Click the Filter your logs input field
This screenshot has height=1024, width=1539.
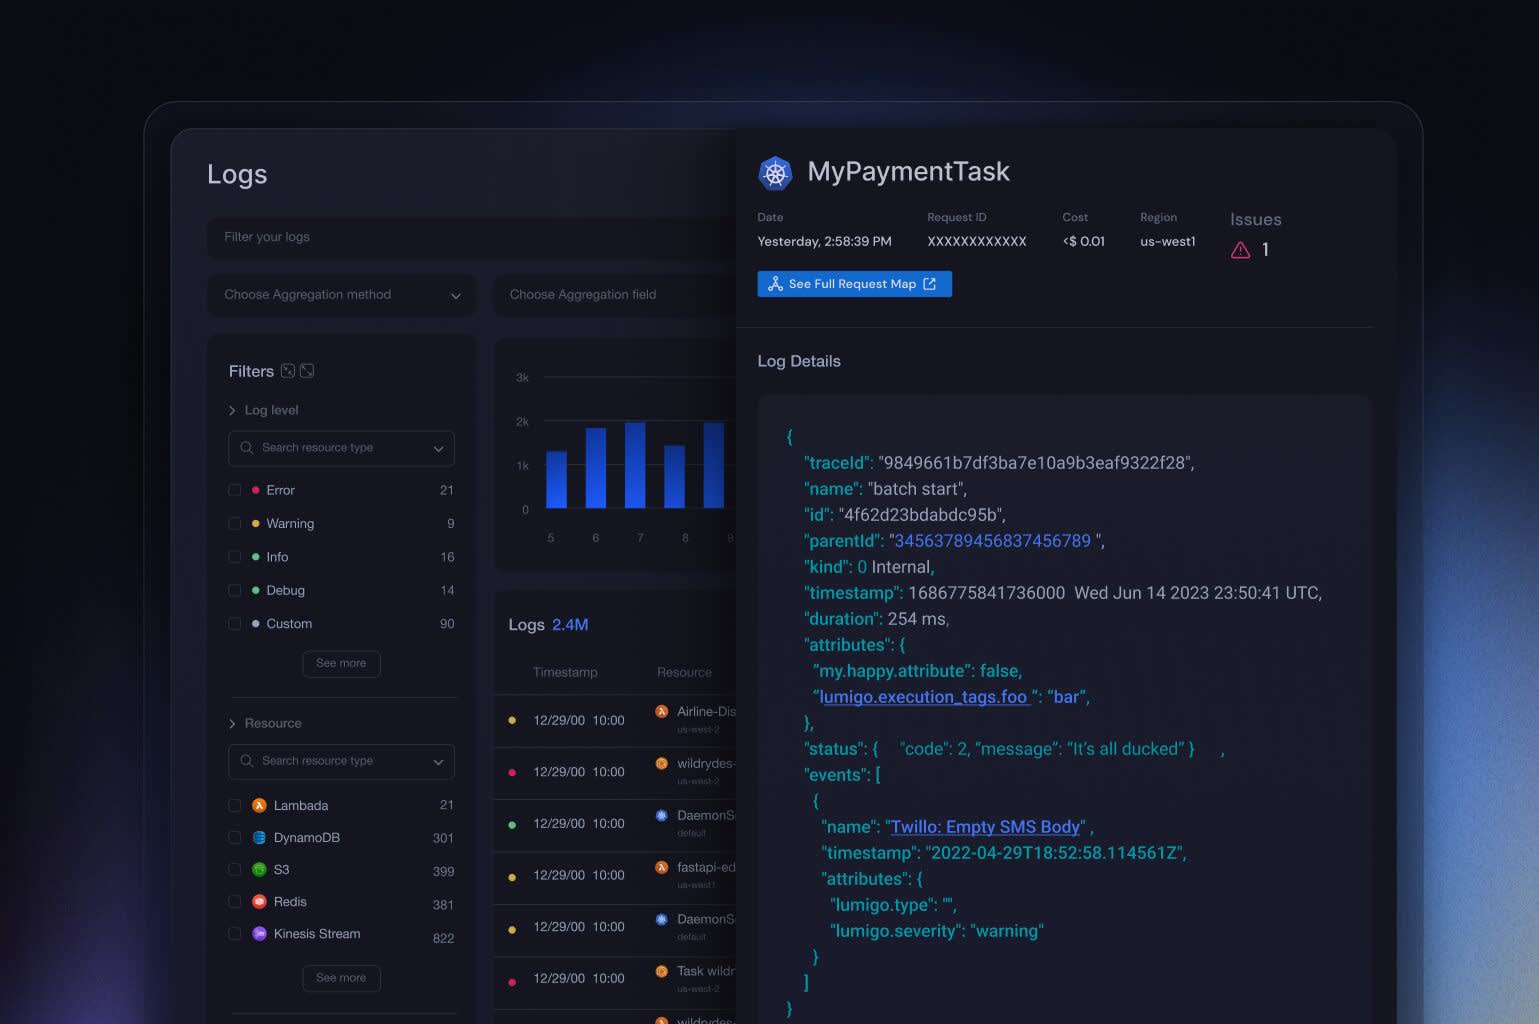tap(400, 238)
